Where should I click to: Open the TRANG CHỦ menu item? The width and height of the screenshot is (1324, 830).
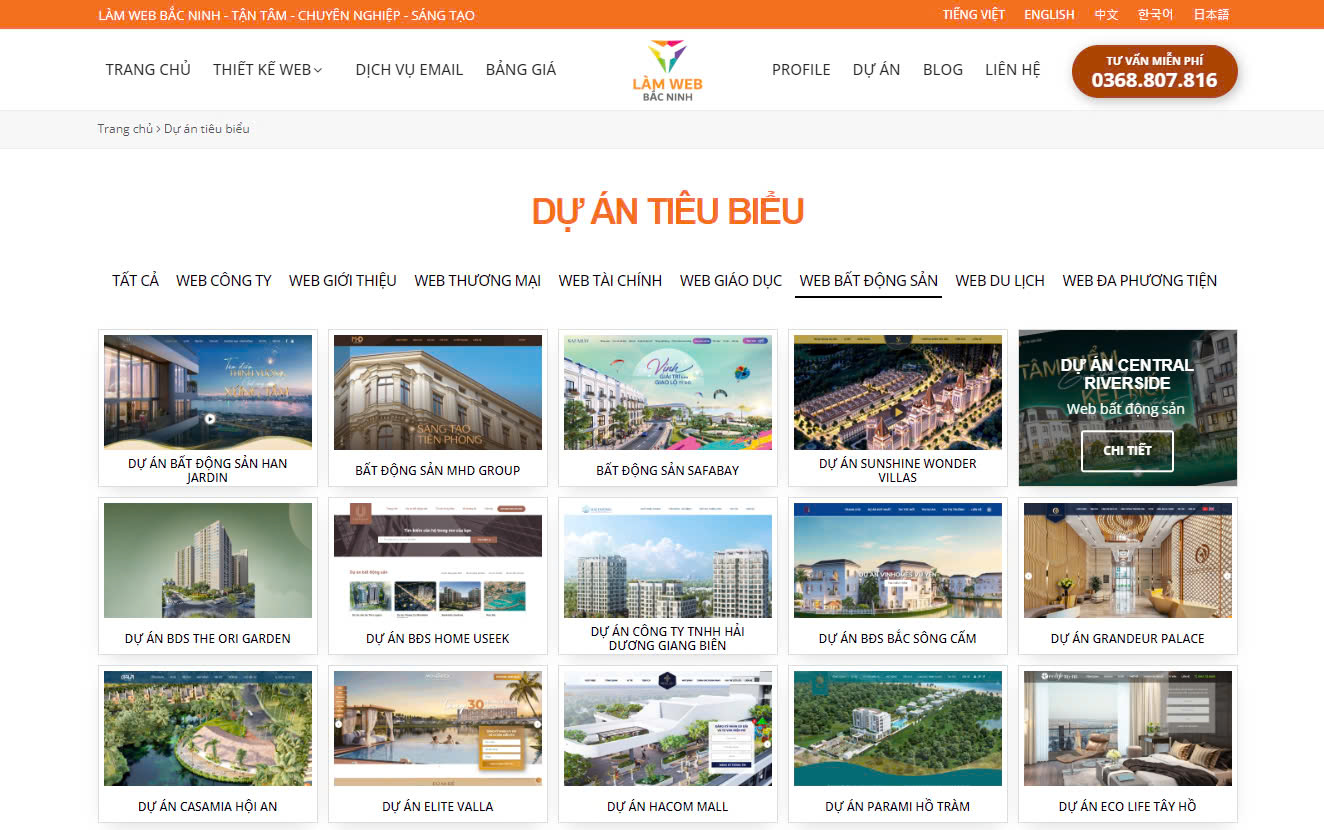[148, 70]
